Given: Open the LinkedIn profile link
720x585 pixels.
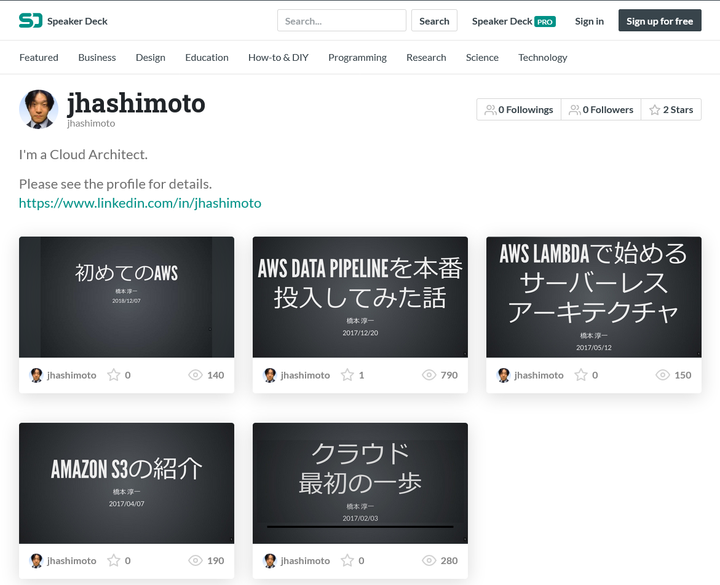Looking at the screenshot, I should pyautogui.click(x=140, y=203).
